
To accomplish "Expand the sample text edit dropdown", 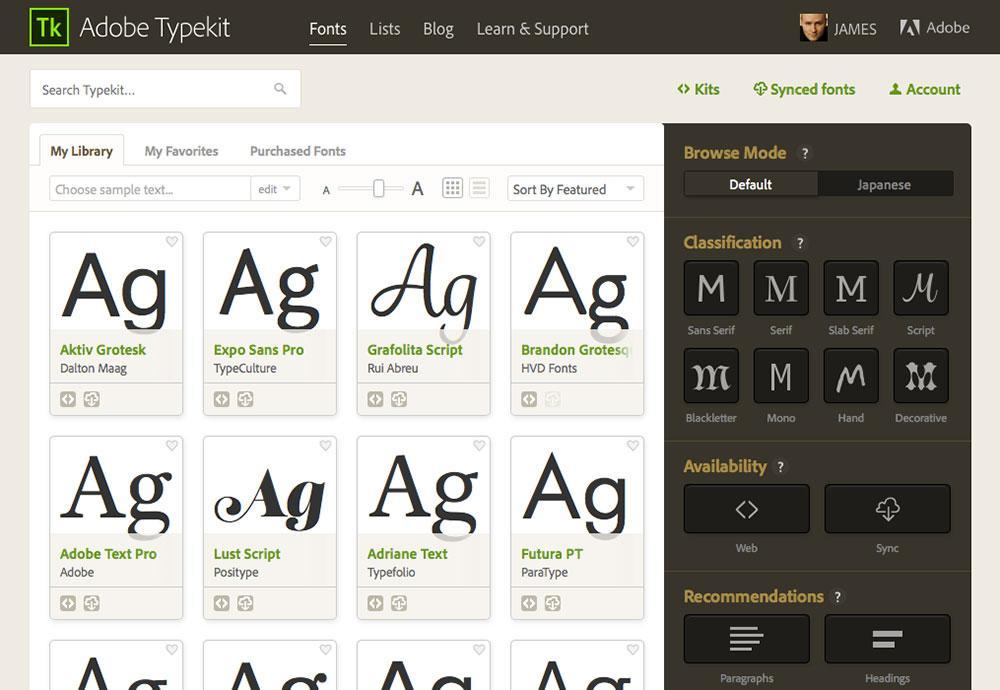I will (x=275, y=189).
